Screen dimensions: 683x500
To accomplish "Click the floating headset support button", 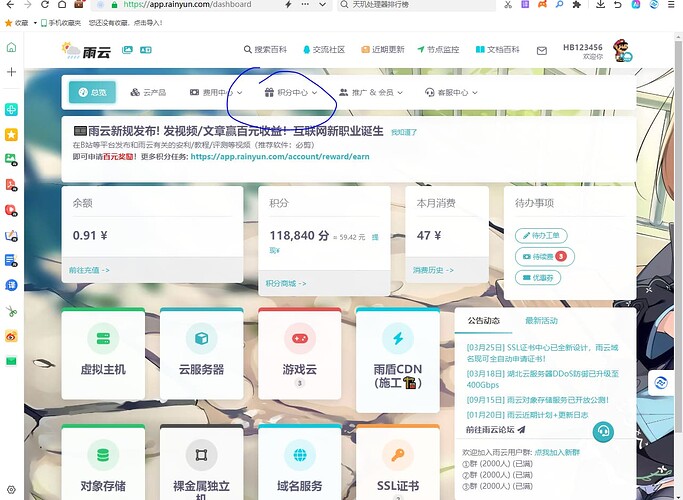I will (x=603, y=432).
